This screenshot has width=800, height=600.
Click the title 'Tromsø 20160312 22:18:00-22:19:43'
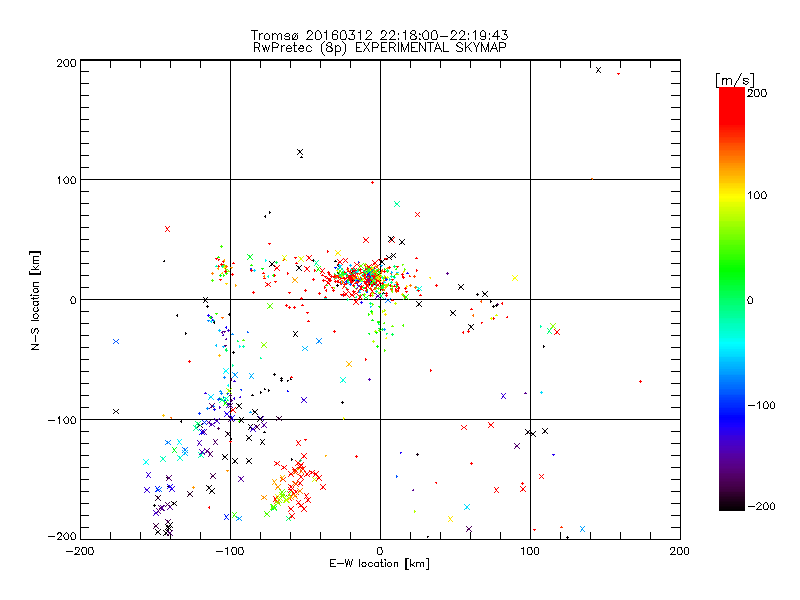[x=379, y=35]
